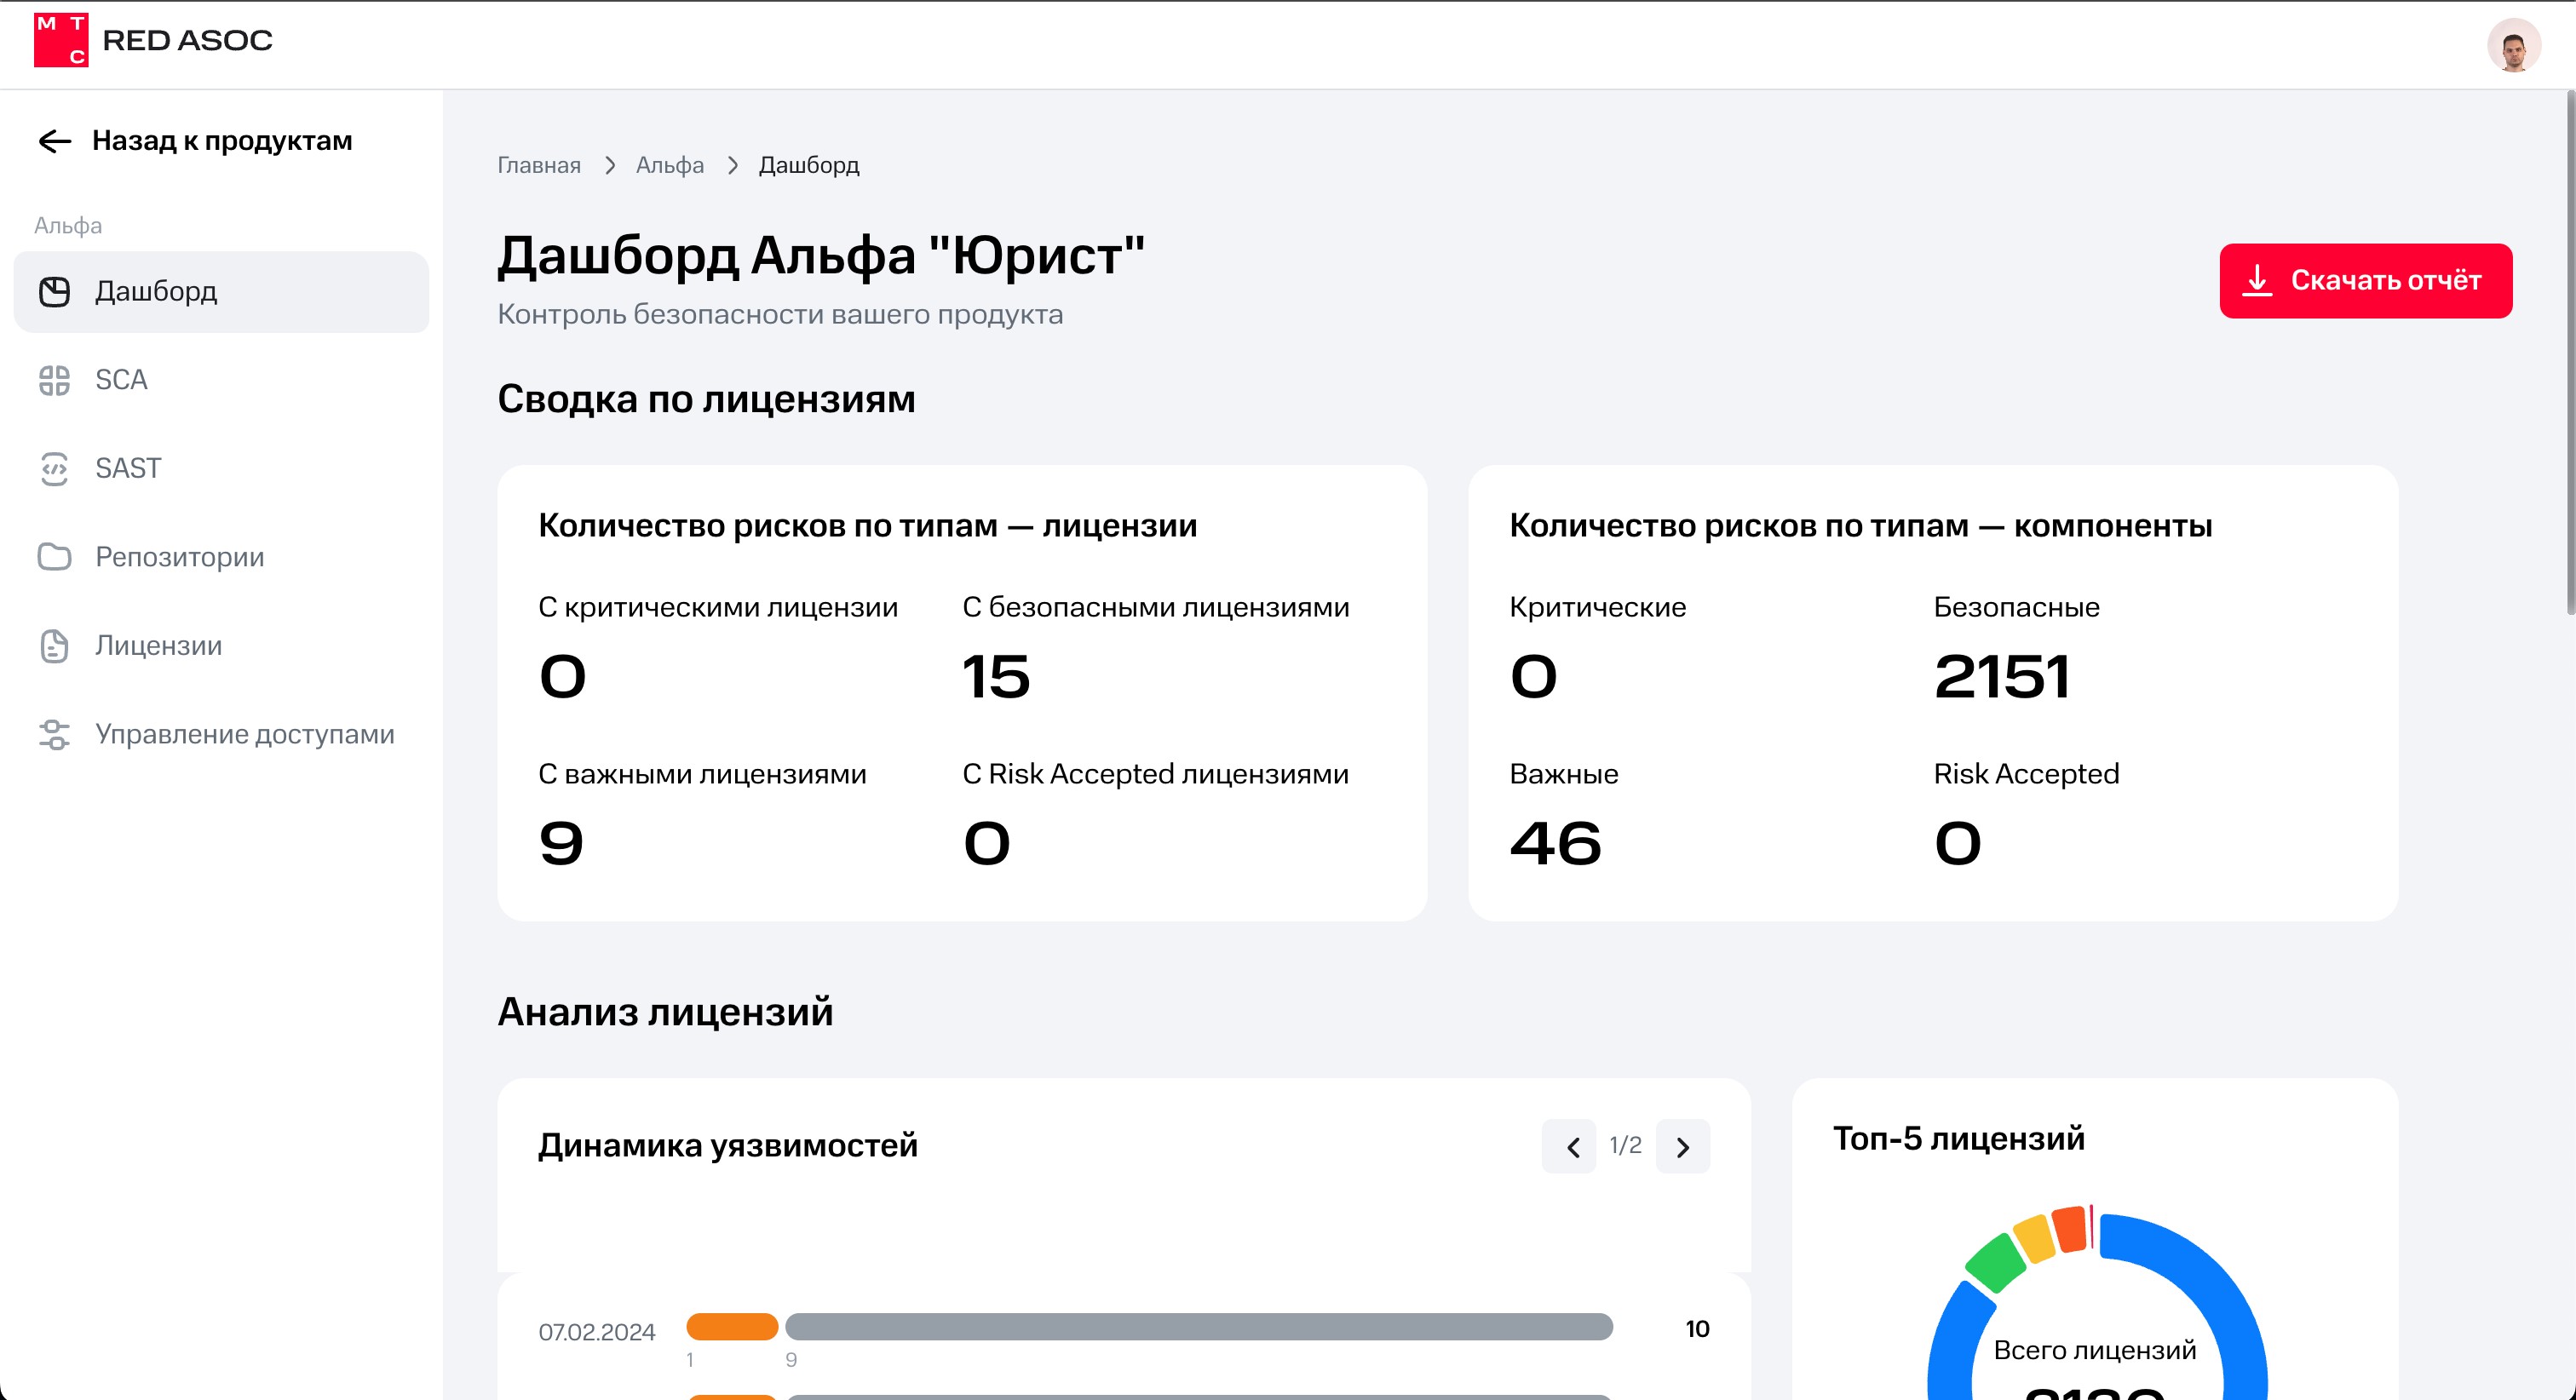The height and width of the screenshot is (1400, 2576).
Task: Open Лицензии menu item
Action: point(158,646)
